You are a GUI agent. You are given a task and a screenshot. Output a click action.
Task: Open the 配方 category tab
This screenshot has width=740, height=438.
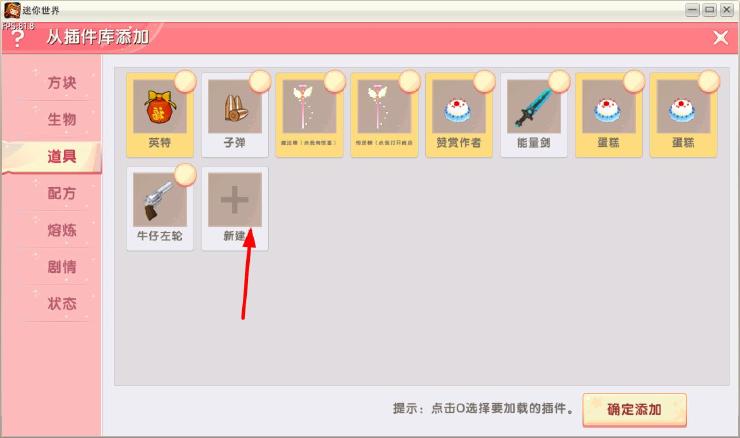[x=62, y=193]
